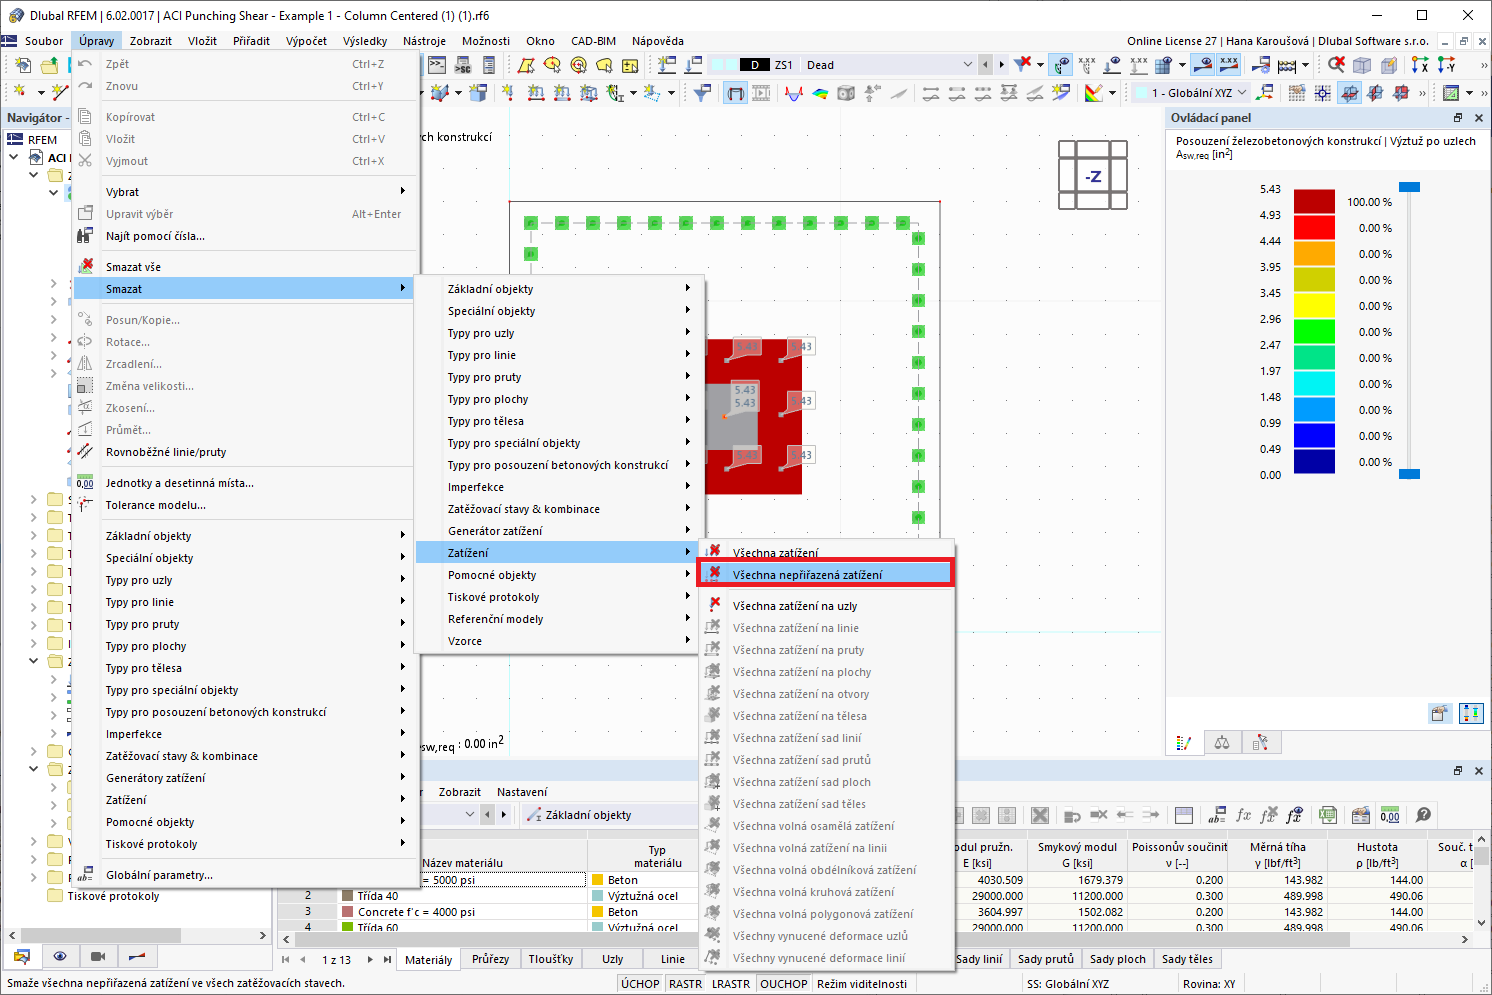This screenshot has height=995, width=1492.
Task: Open the Navigator views camera tab
Action: pos(98,956)
